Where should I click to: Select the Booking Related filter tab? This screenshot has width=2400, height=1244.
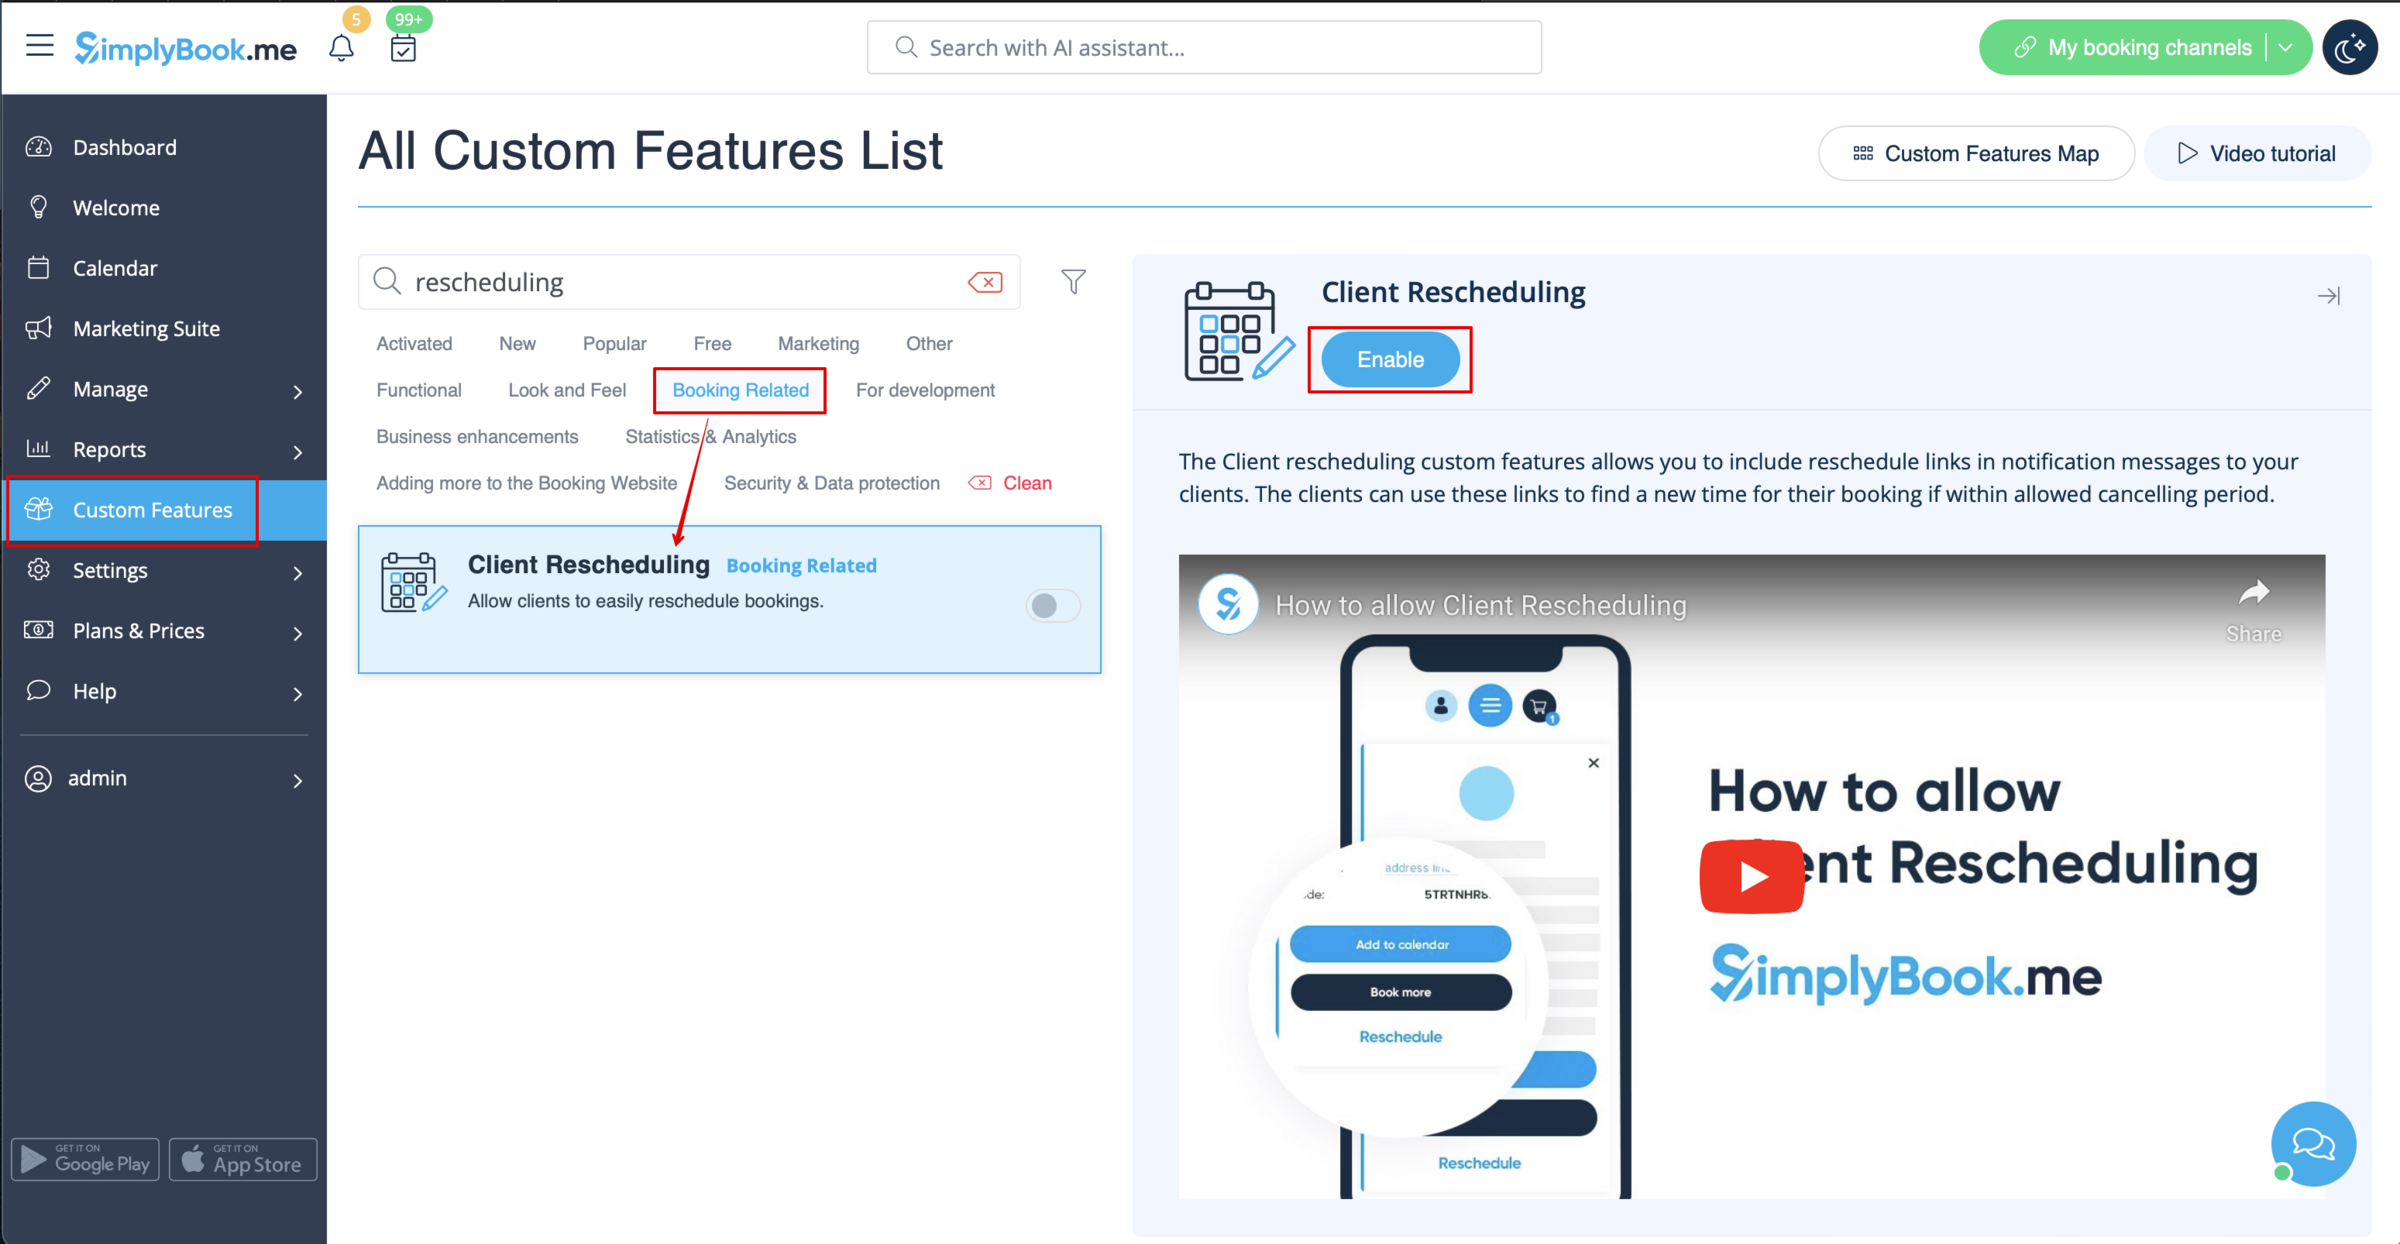tap(739, 390)
